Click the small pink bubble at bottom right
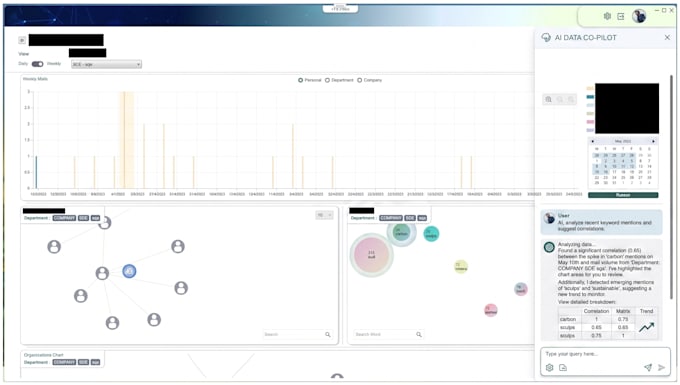Viewport: 680px width, 385px height. [490, 310]
